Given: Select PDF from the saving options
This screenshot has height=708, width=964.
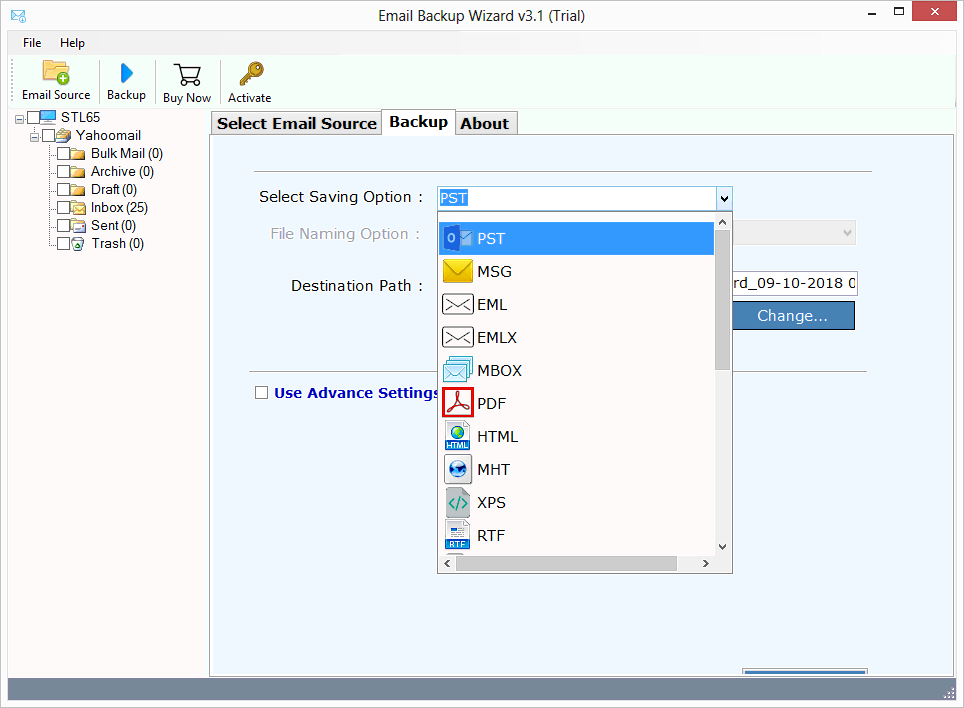Looking at the screenshot, I should (576, 403).
